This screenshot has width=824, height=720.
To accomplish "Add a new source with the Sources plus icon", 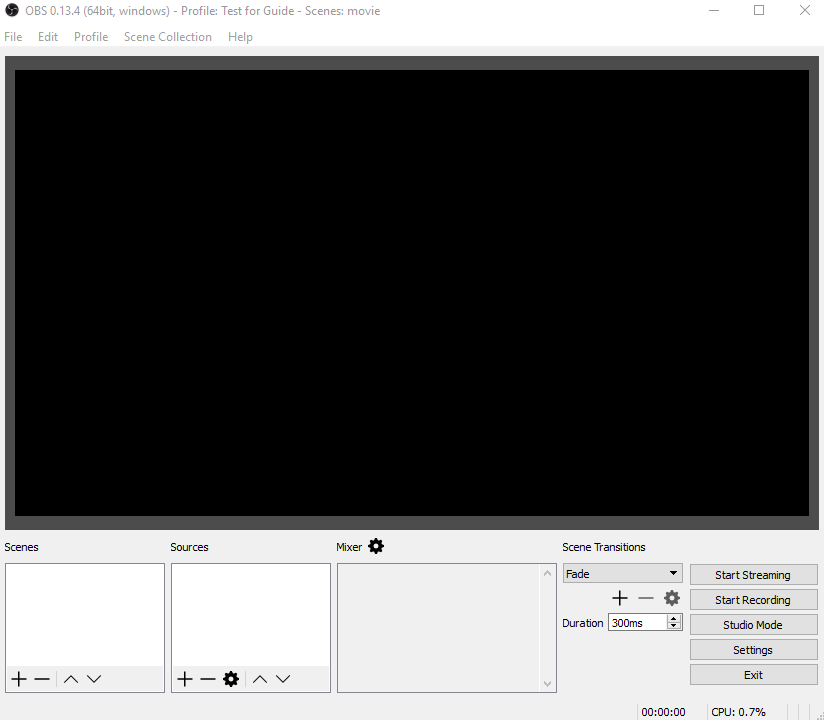I will 184,679.
